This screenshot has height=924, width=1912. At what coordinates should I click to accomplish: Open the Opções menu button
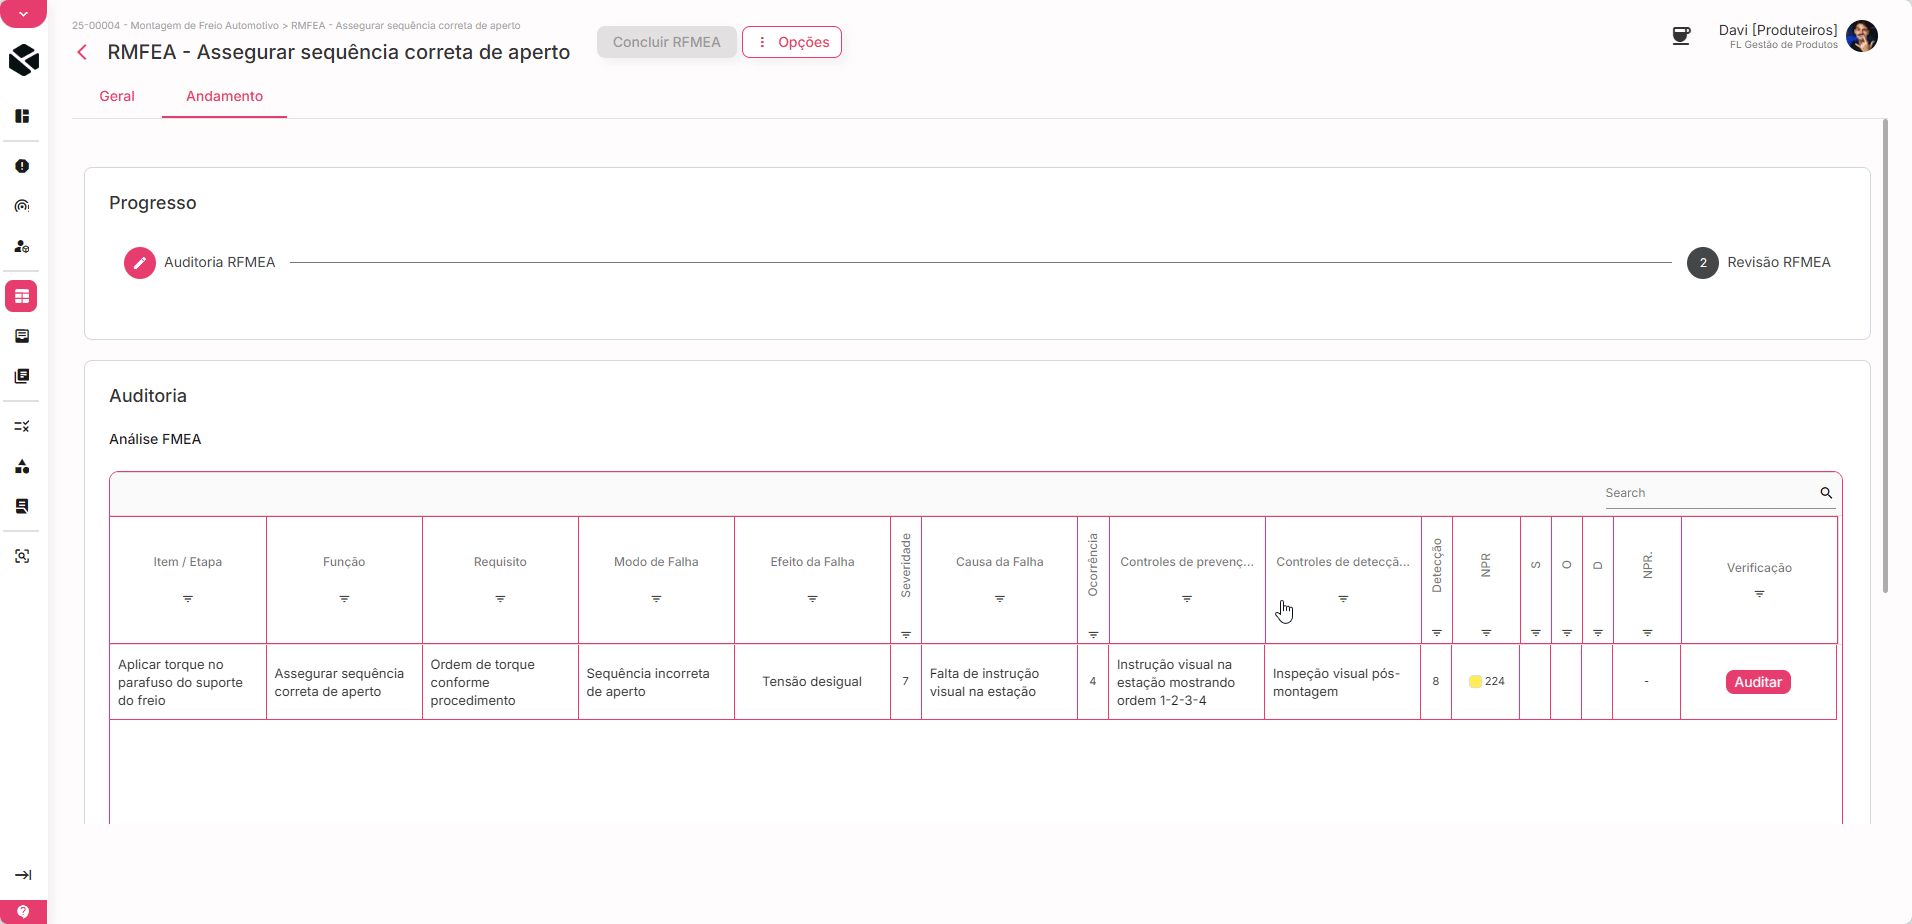792,42
